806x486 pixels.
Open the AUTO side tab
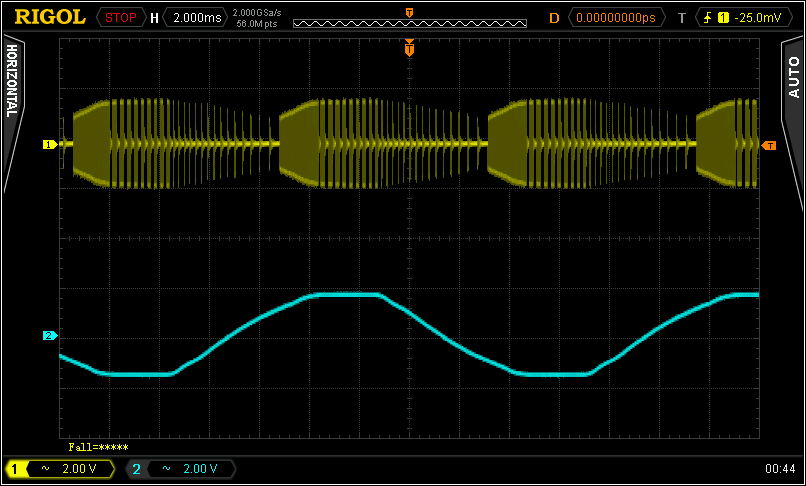[794, 78]
